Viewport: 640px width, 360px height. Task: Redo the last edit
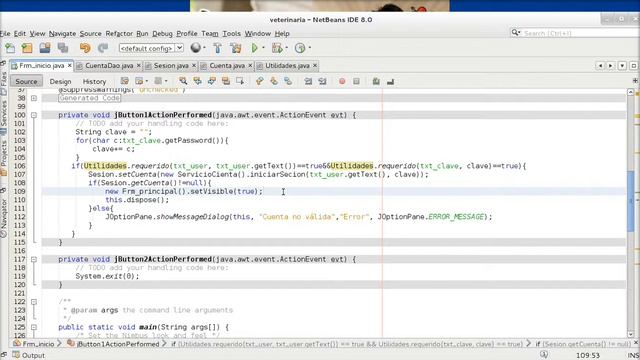(102, 48)
